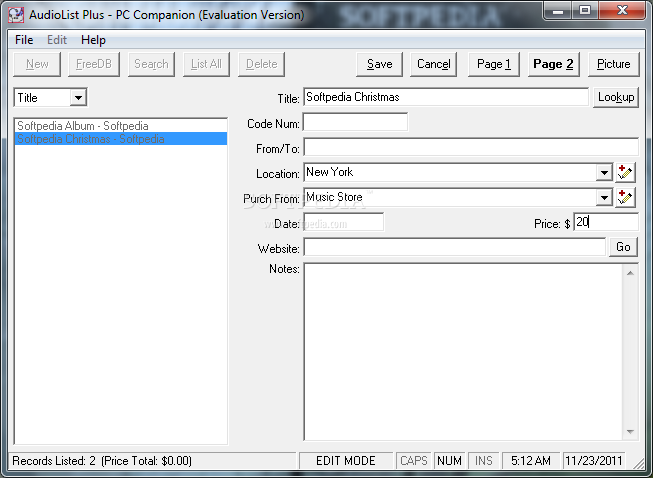The image size is (653, 478).
Task: Click the INS status indicator
Action: [x=484, y=461]
